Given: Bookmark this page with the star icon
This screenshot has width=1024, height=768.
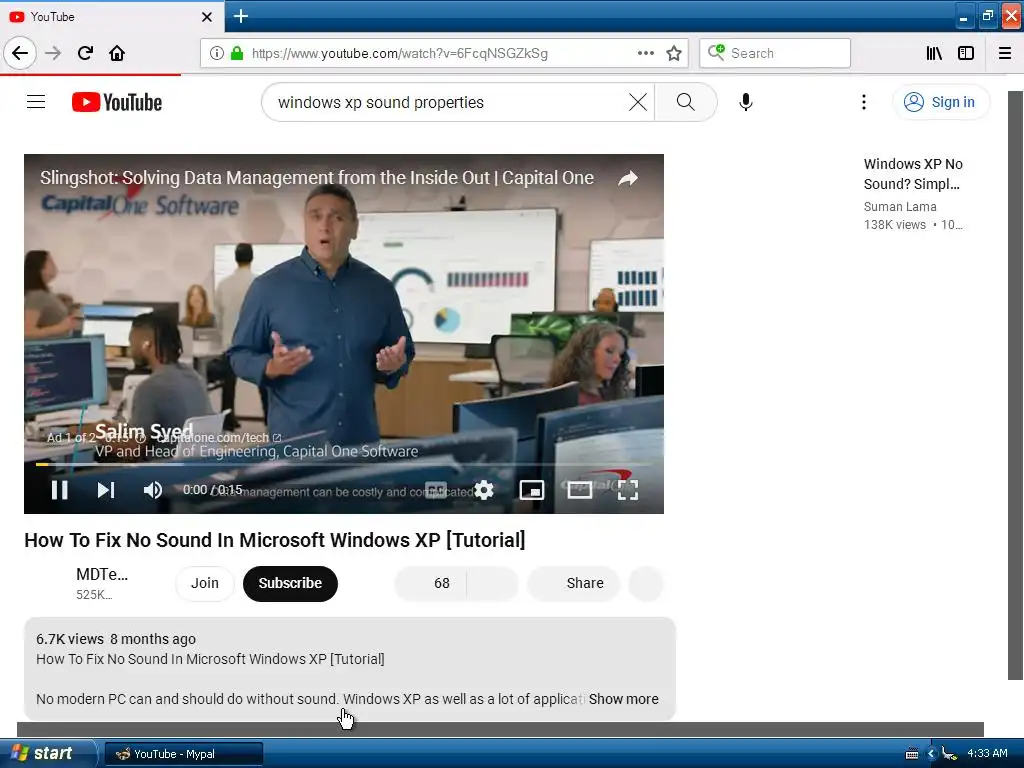Looking at the screenshot, I should coord(674,54).
